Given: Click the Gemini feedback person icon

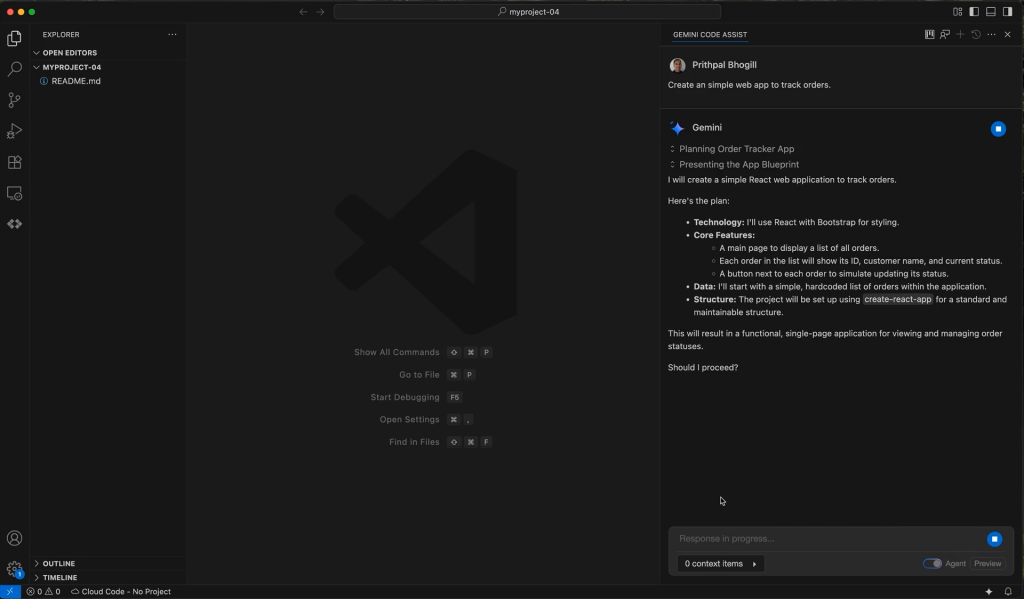Looking at the screenshot, I should pos(945,35).
